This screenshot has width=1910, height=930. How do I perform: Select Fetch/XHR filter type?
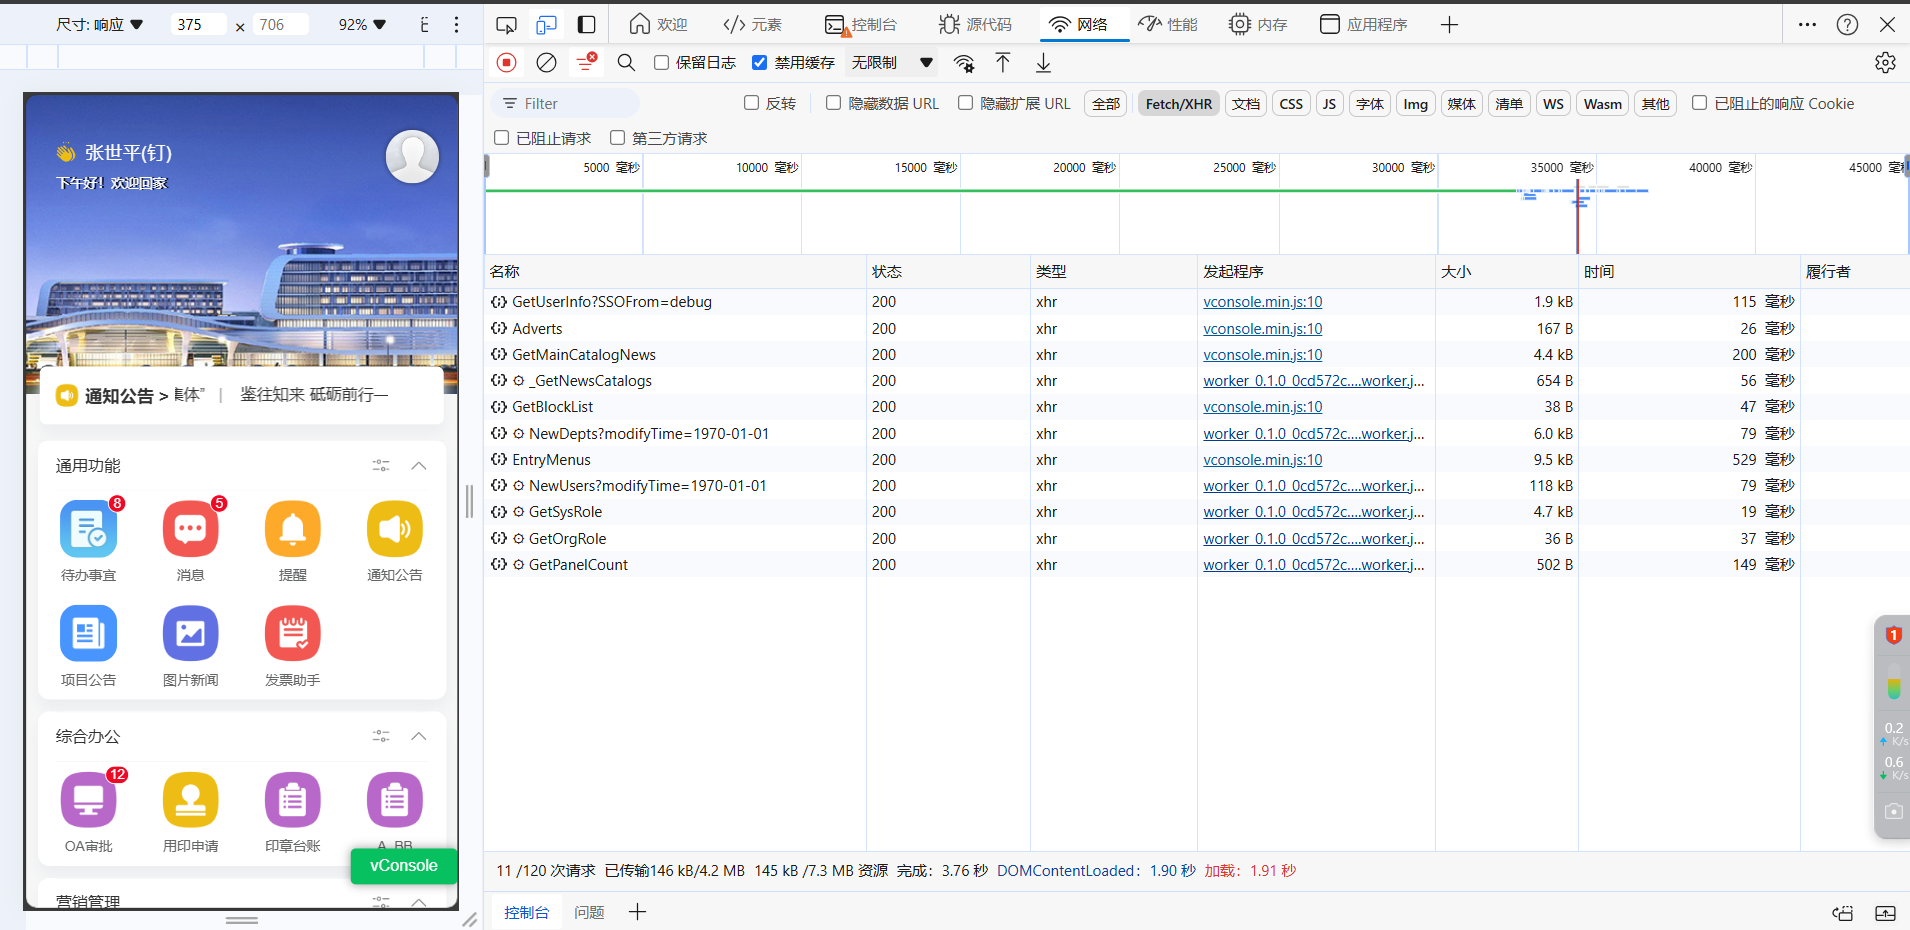pos(1179,104)
